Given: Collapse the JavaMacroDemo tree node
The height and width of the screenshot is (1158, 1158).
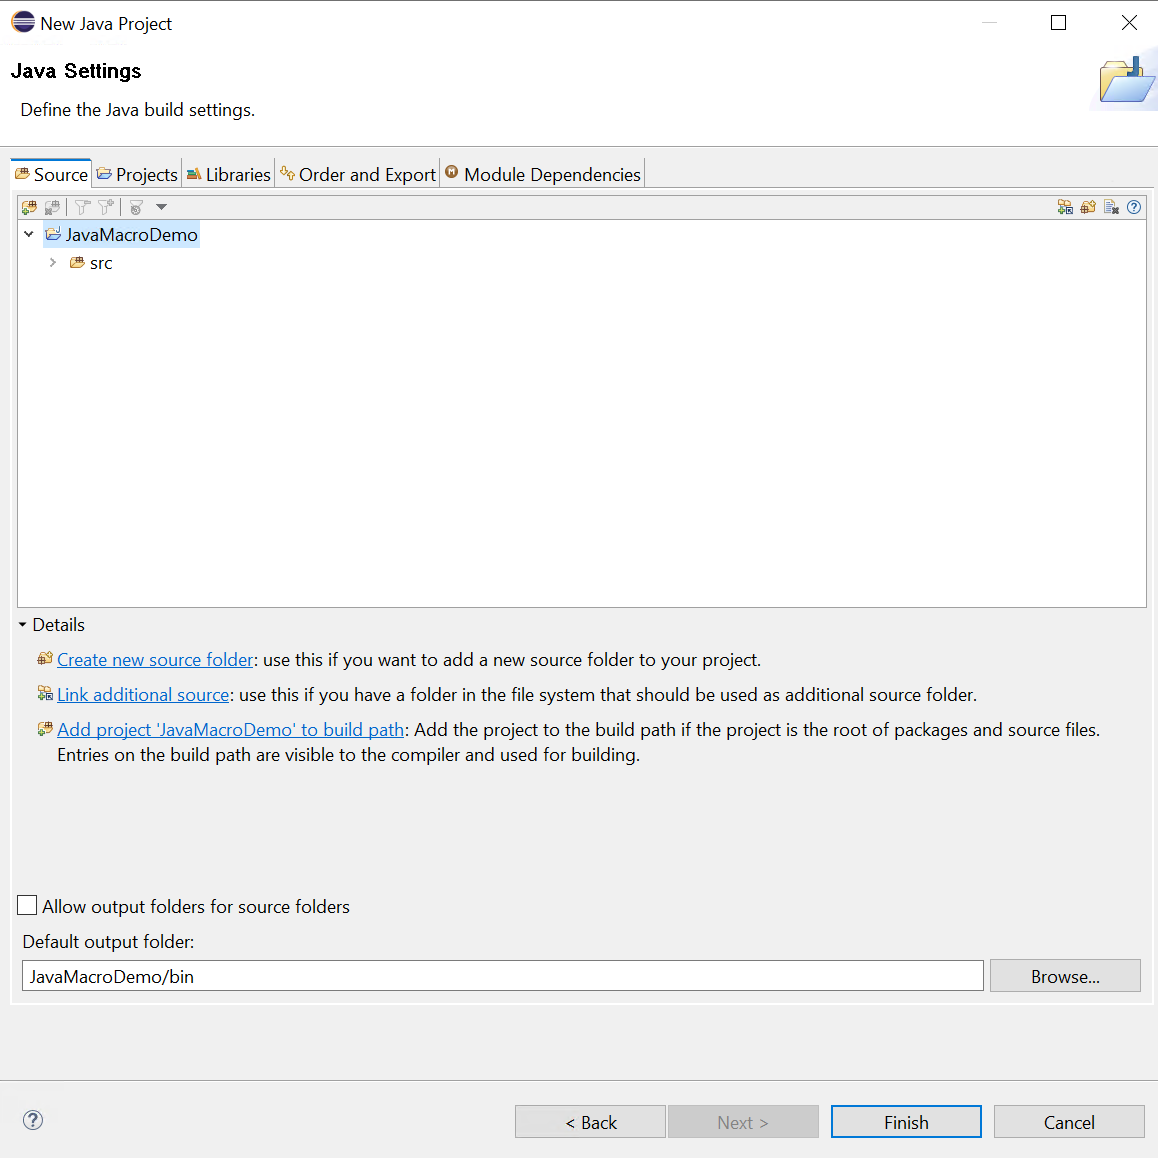Looking at the screenshot, I should (29, 234).
